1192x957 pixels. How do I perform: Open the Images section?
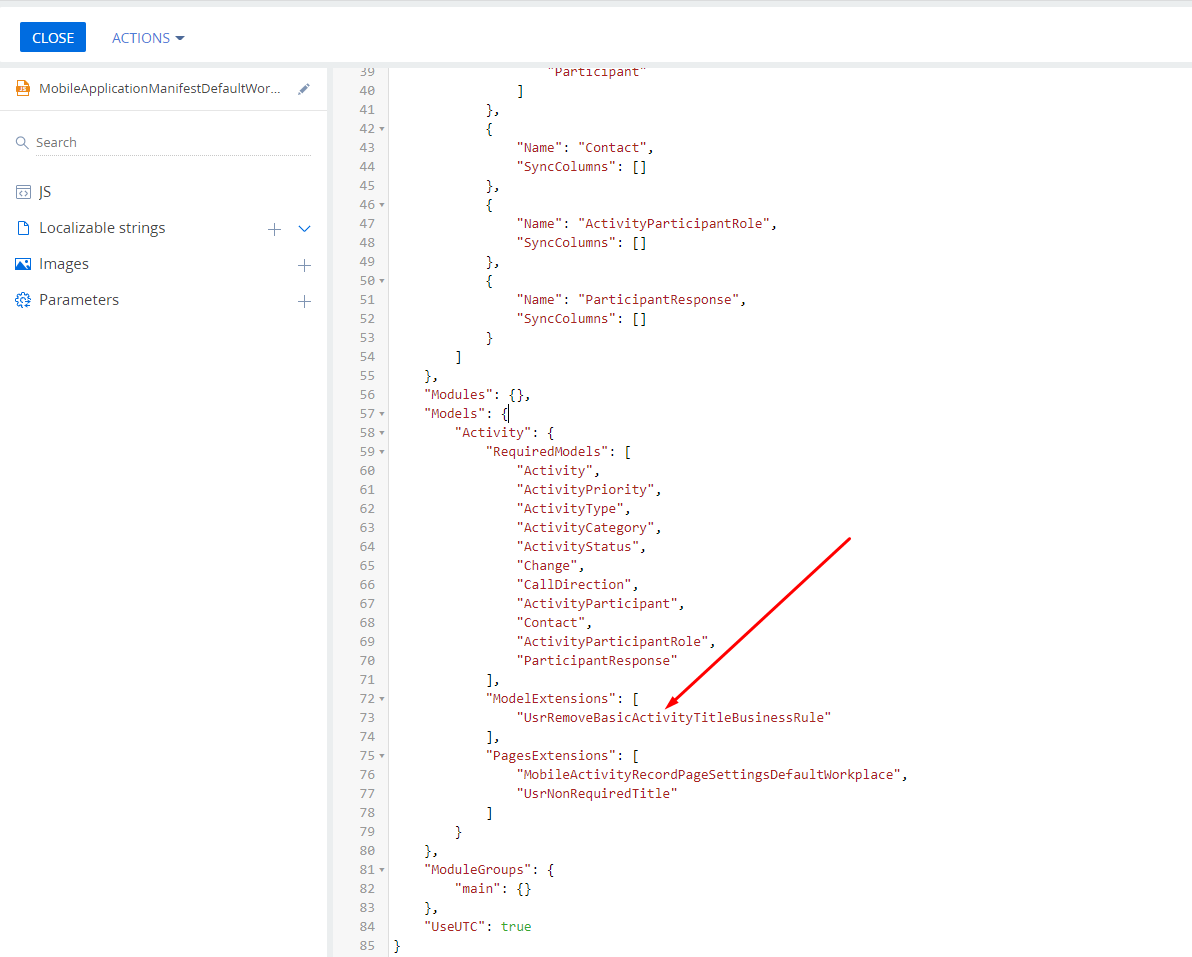pos(64,264)
